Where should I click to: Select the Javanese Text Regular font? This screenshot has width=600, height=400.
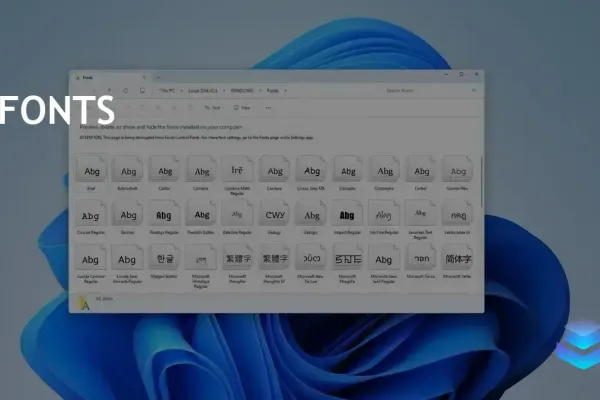pos(421,213)
